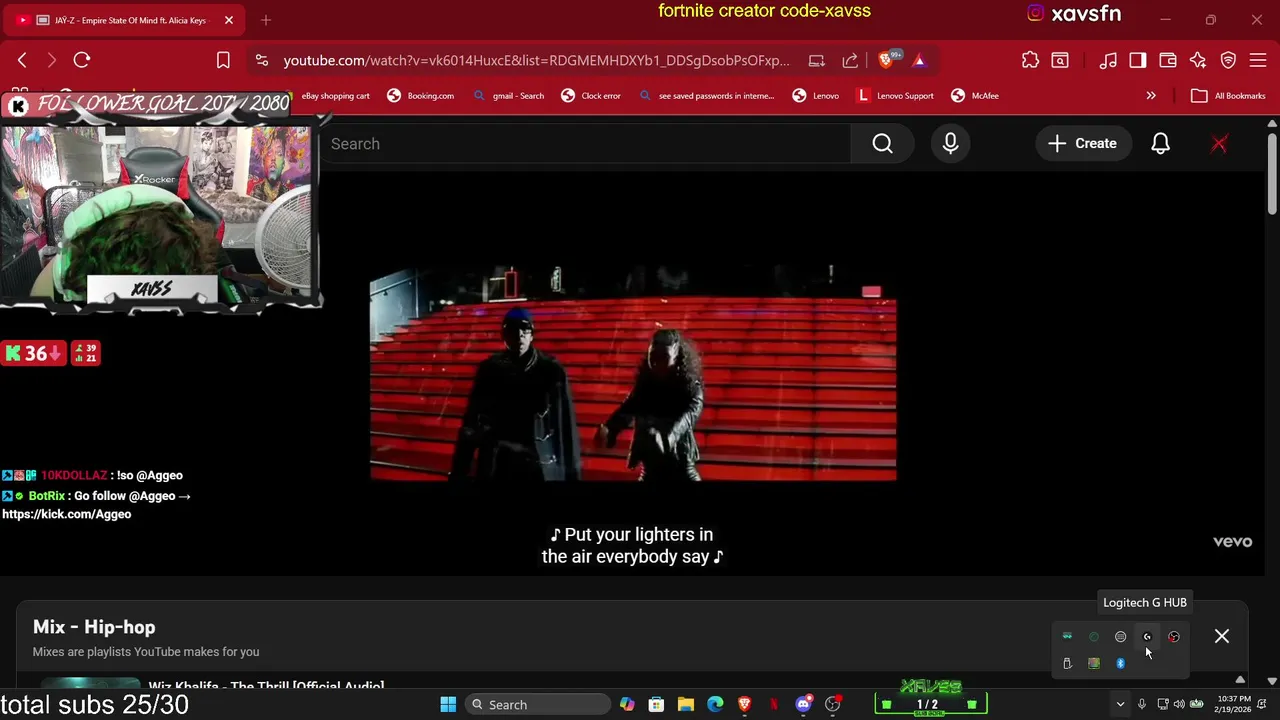Open the Brave hamburger main menu
The height and width of the screenshot is (720, 1280).
tap(1258, 60)
